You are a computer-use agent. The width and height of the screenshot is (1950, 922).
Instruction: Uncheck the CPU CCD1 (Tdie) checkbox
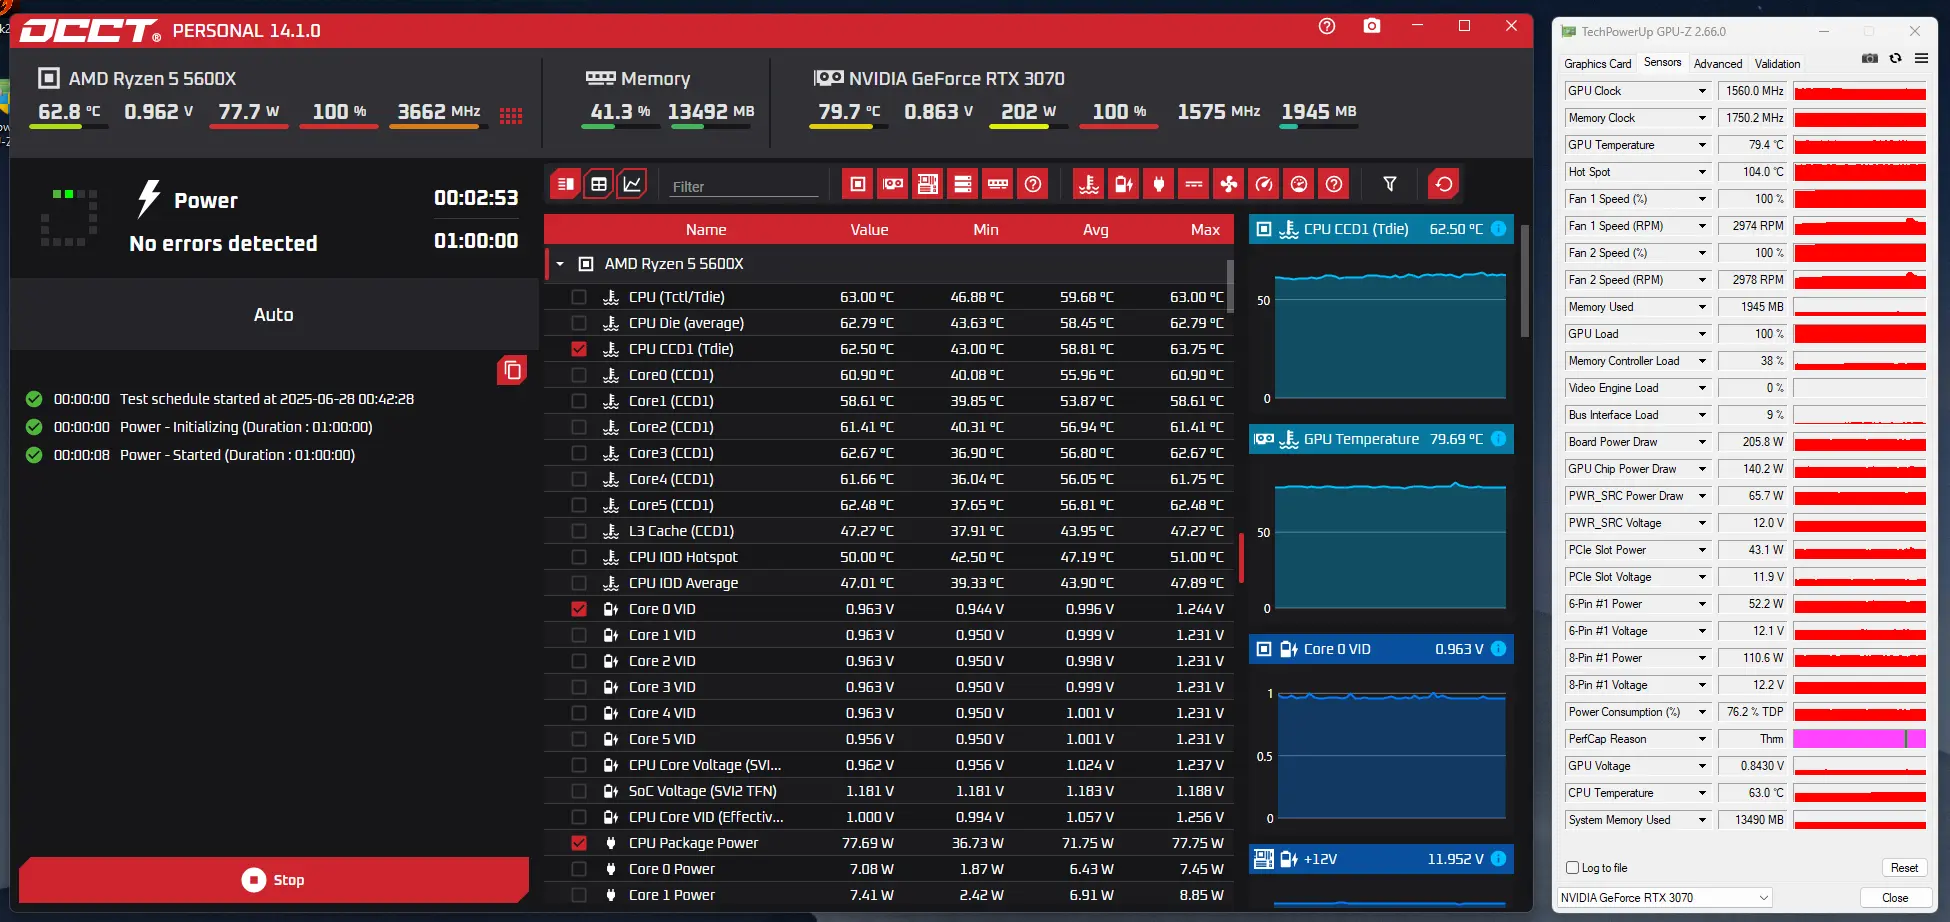click(x=579, y=349)
